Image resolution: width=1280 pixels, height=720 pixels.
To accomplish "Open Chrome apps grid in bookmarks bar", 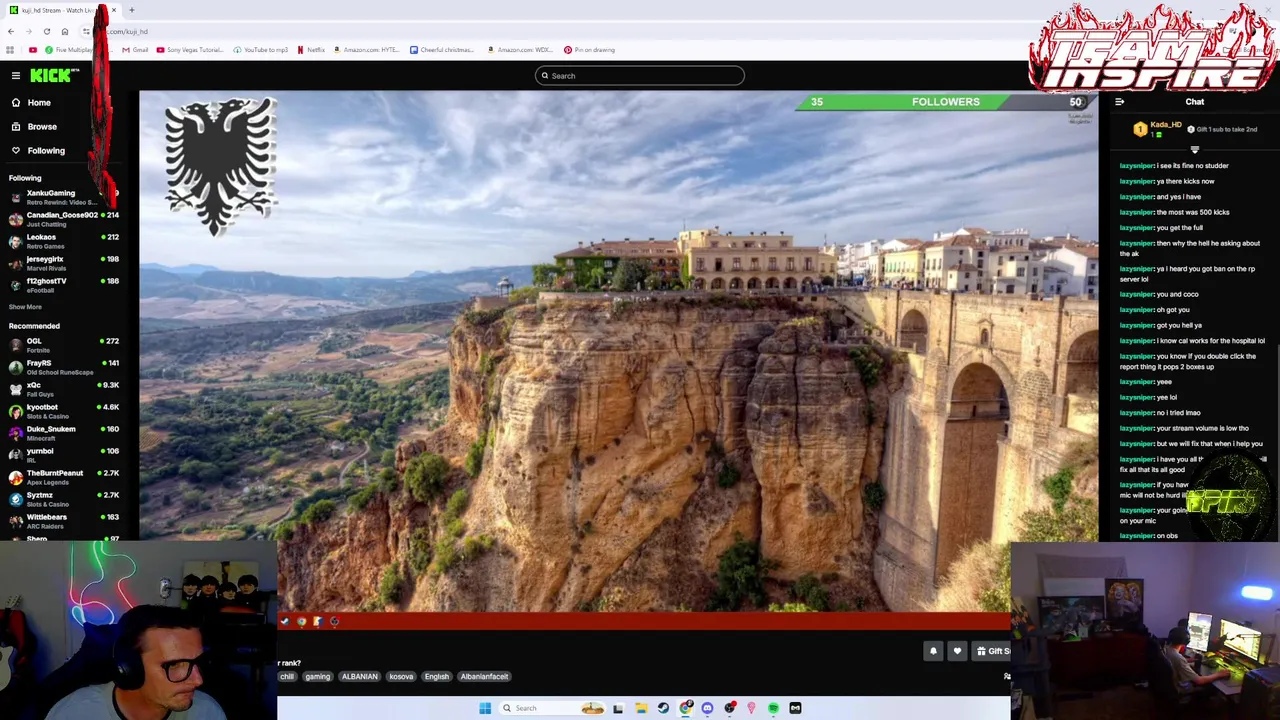I will [x=11, y=50].
